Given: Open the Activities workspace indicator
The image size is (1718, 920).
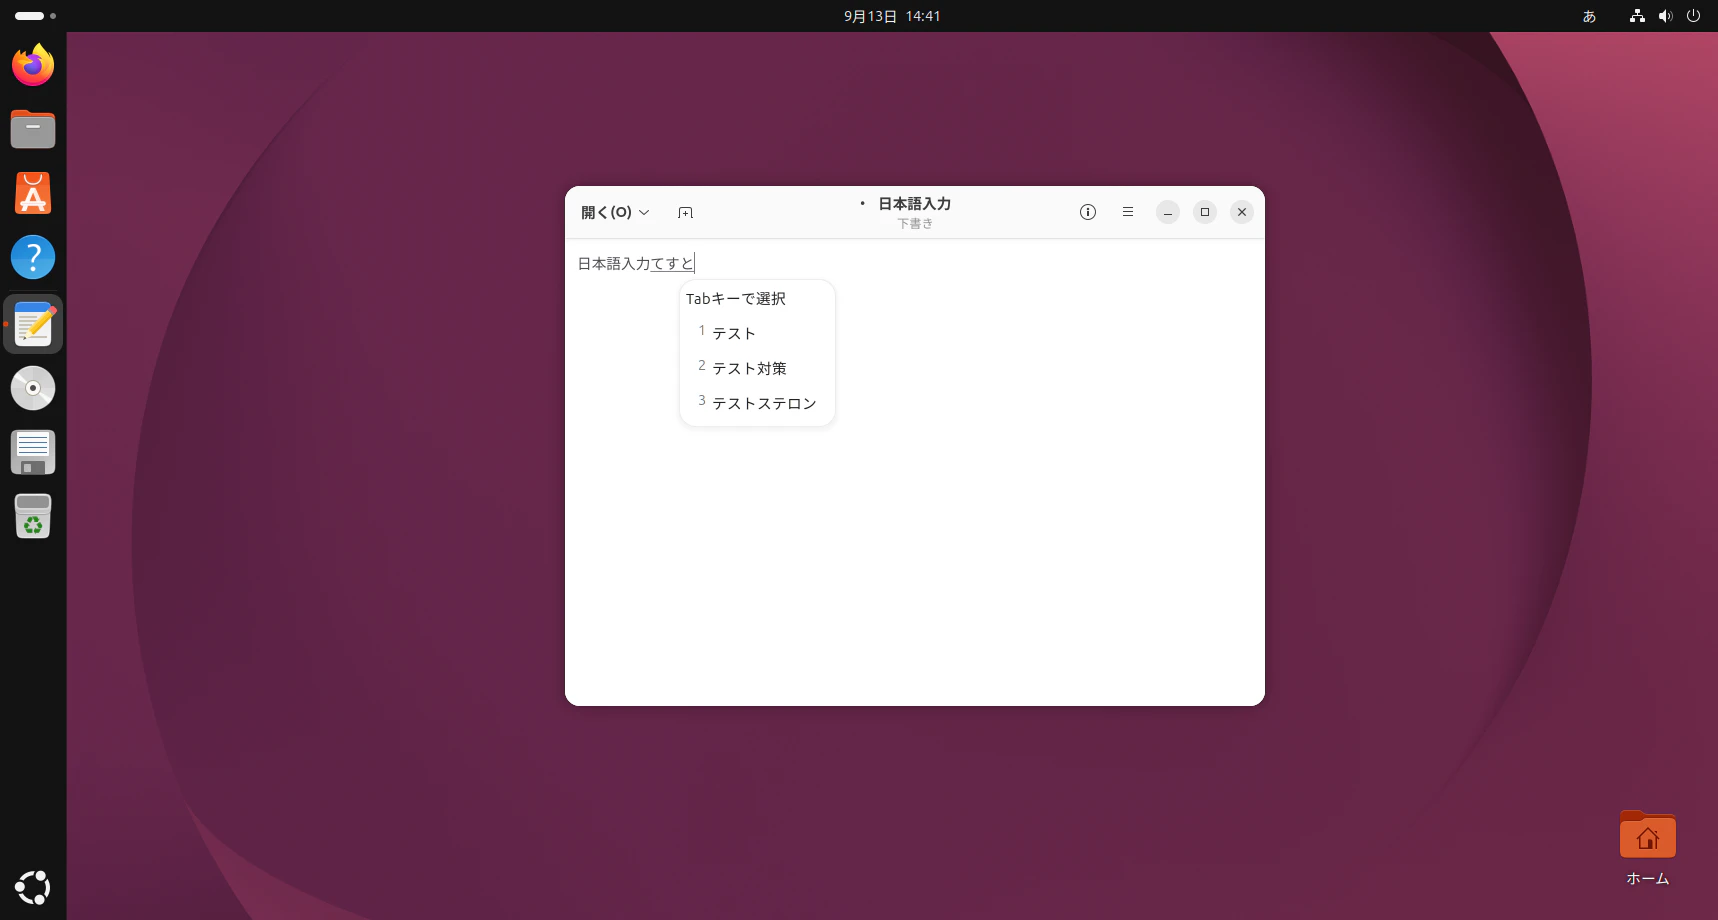Looking at the screenshot, I should (x=35, y=16).
